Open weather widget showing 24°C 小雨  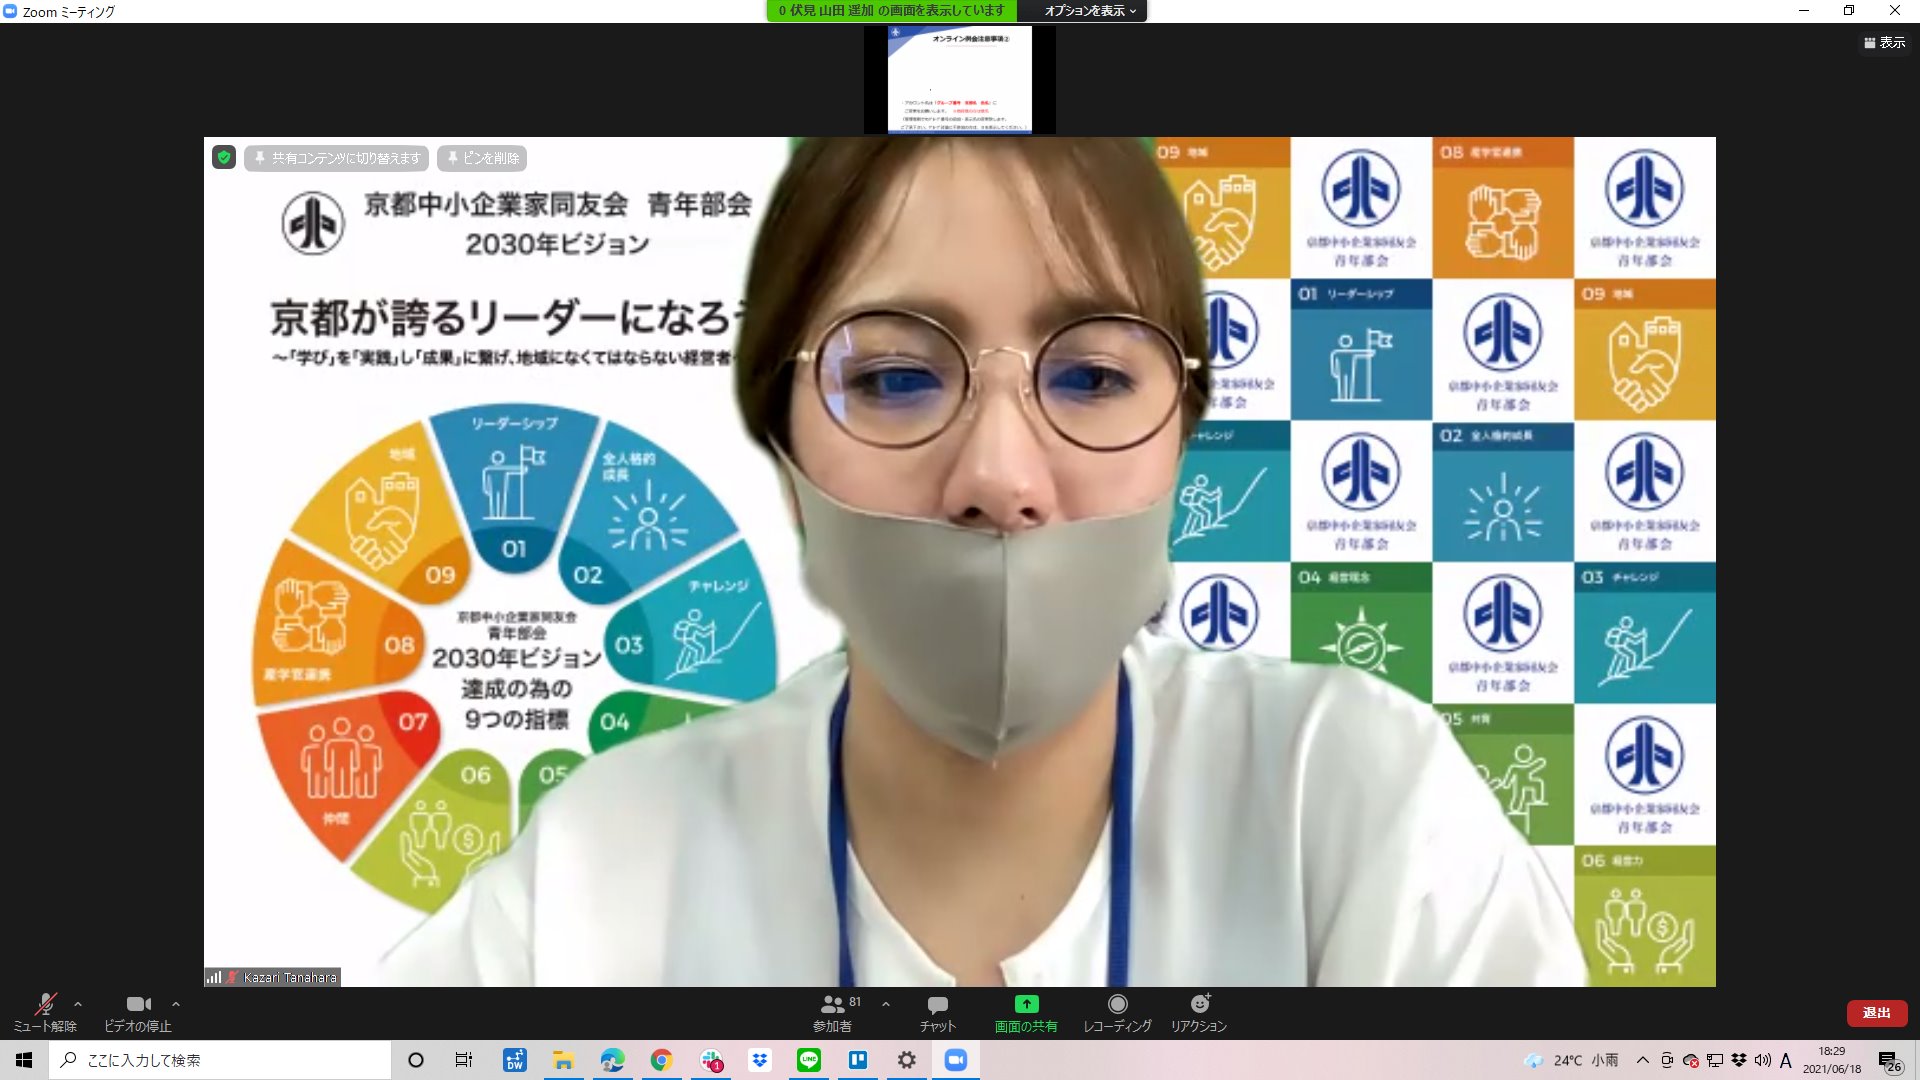pos(1571,1060)
